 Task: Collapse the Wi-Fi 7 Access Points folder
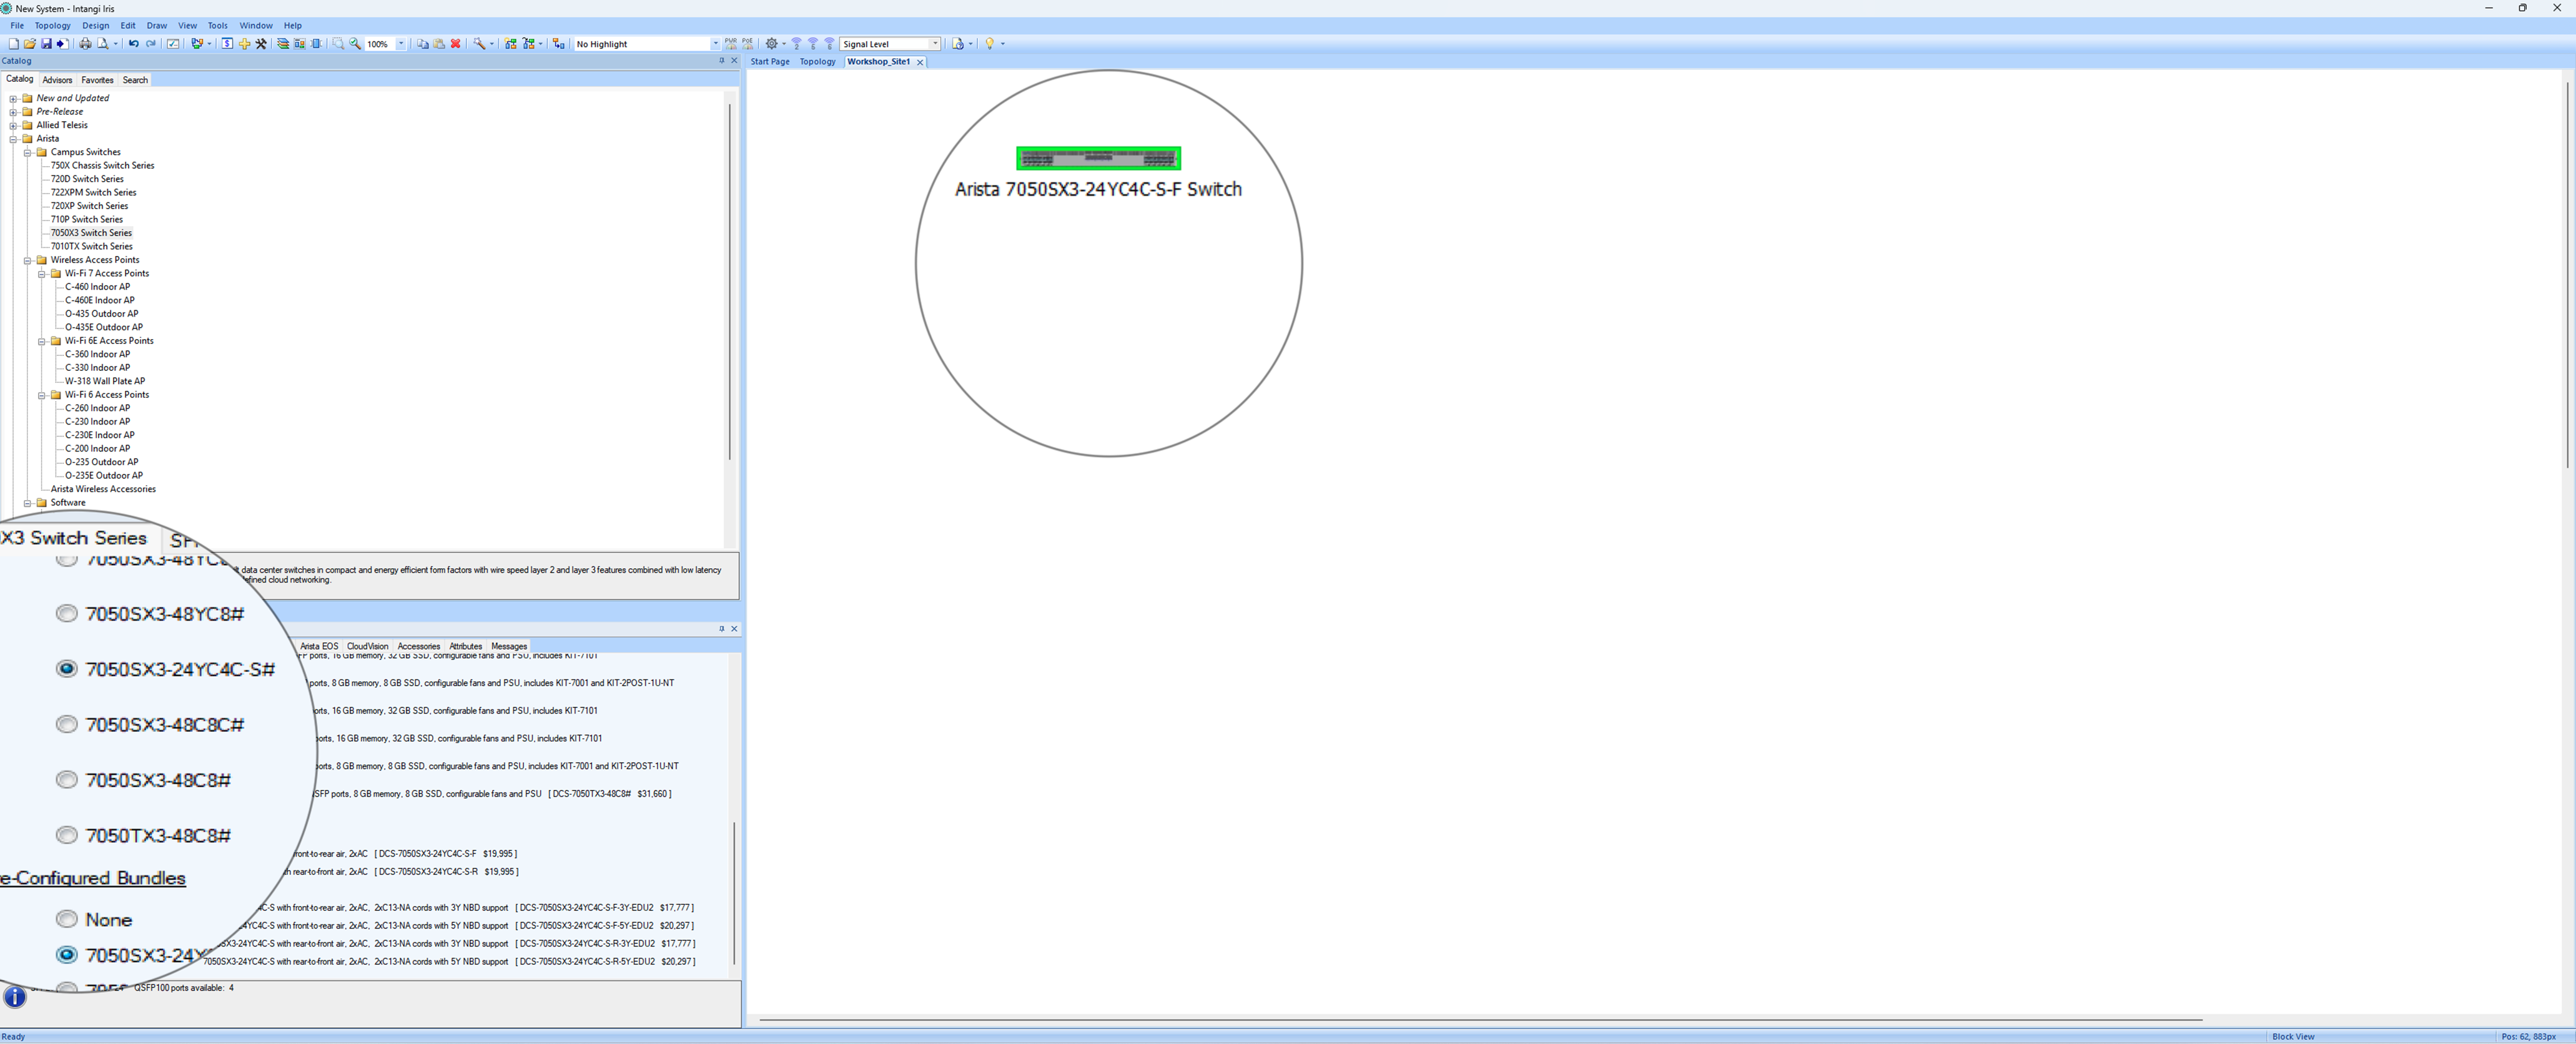point(42,273)
